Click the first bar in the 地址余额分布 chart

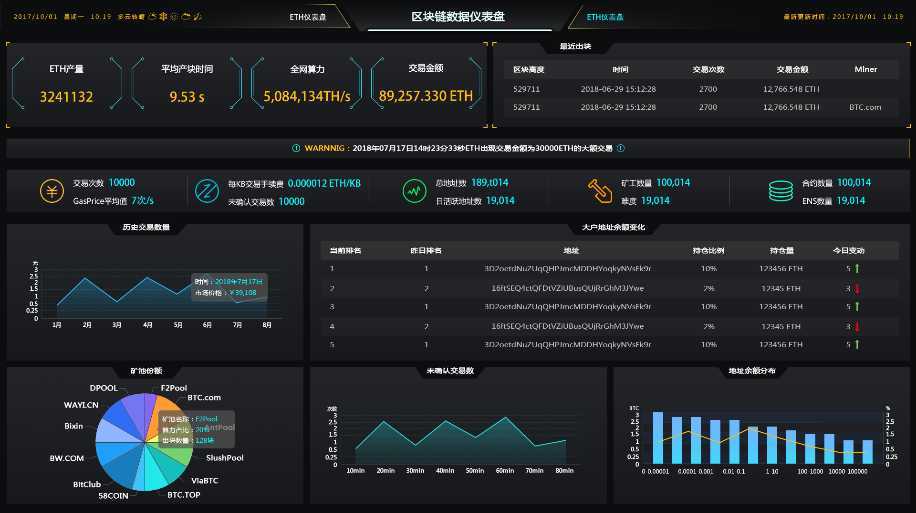coord(658,438)
